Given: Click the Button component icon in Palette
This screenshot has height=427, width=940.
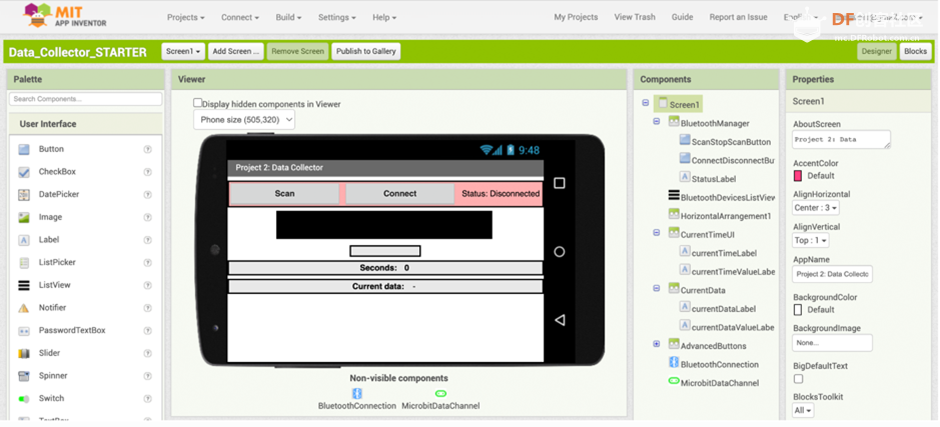Looking at the screenshot, I should point(24,149).
